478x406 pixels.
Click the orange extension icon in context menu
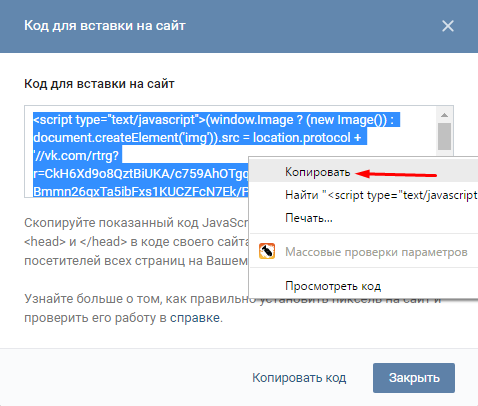point(267,251)
